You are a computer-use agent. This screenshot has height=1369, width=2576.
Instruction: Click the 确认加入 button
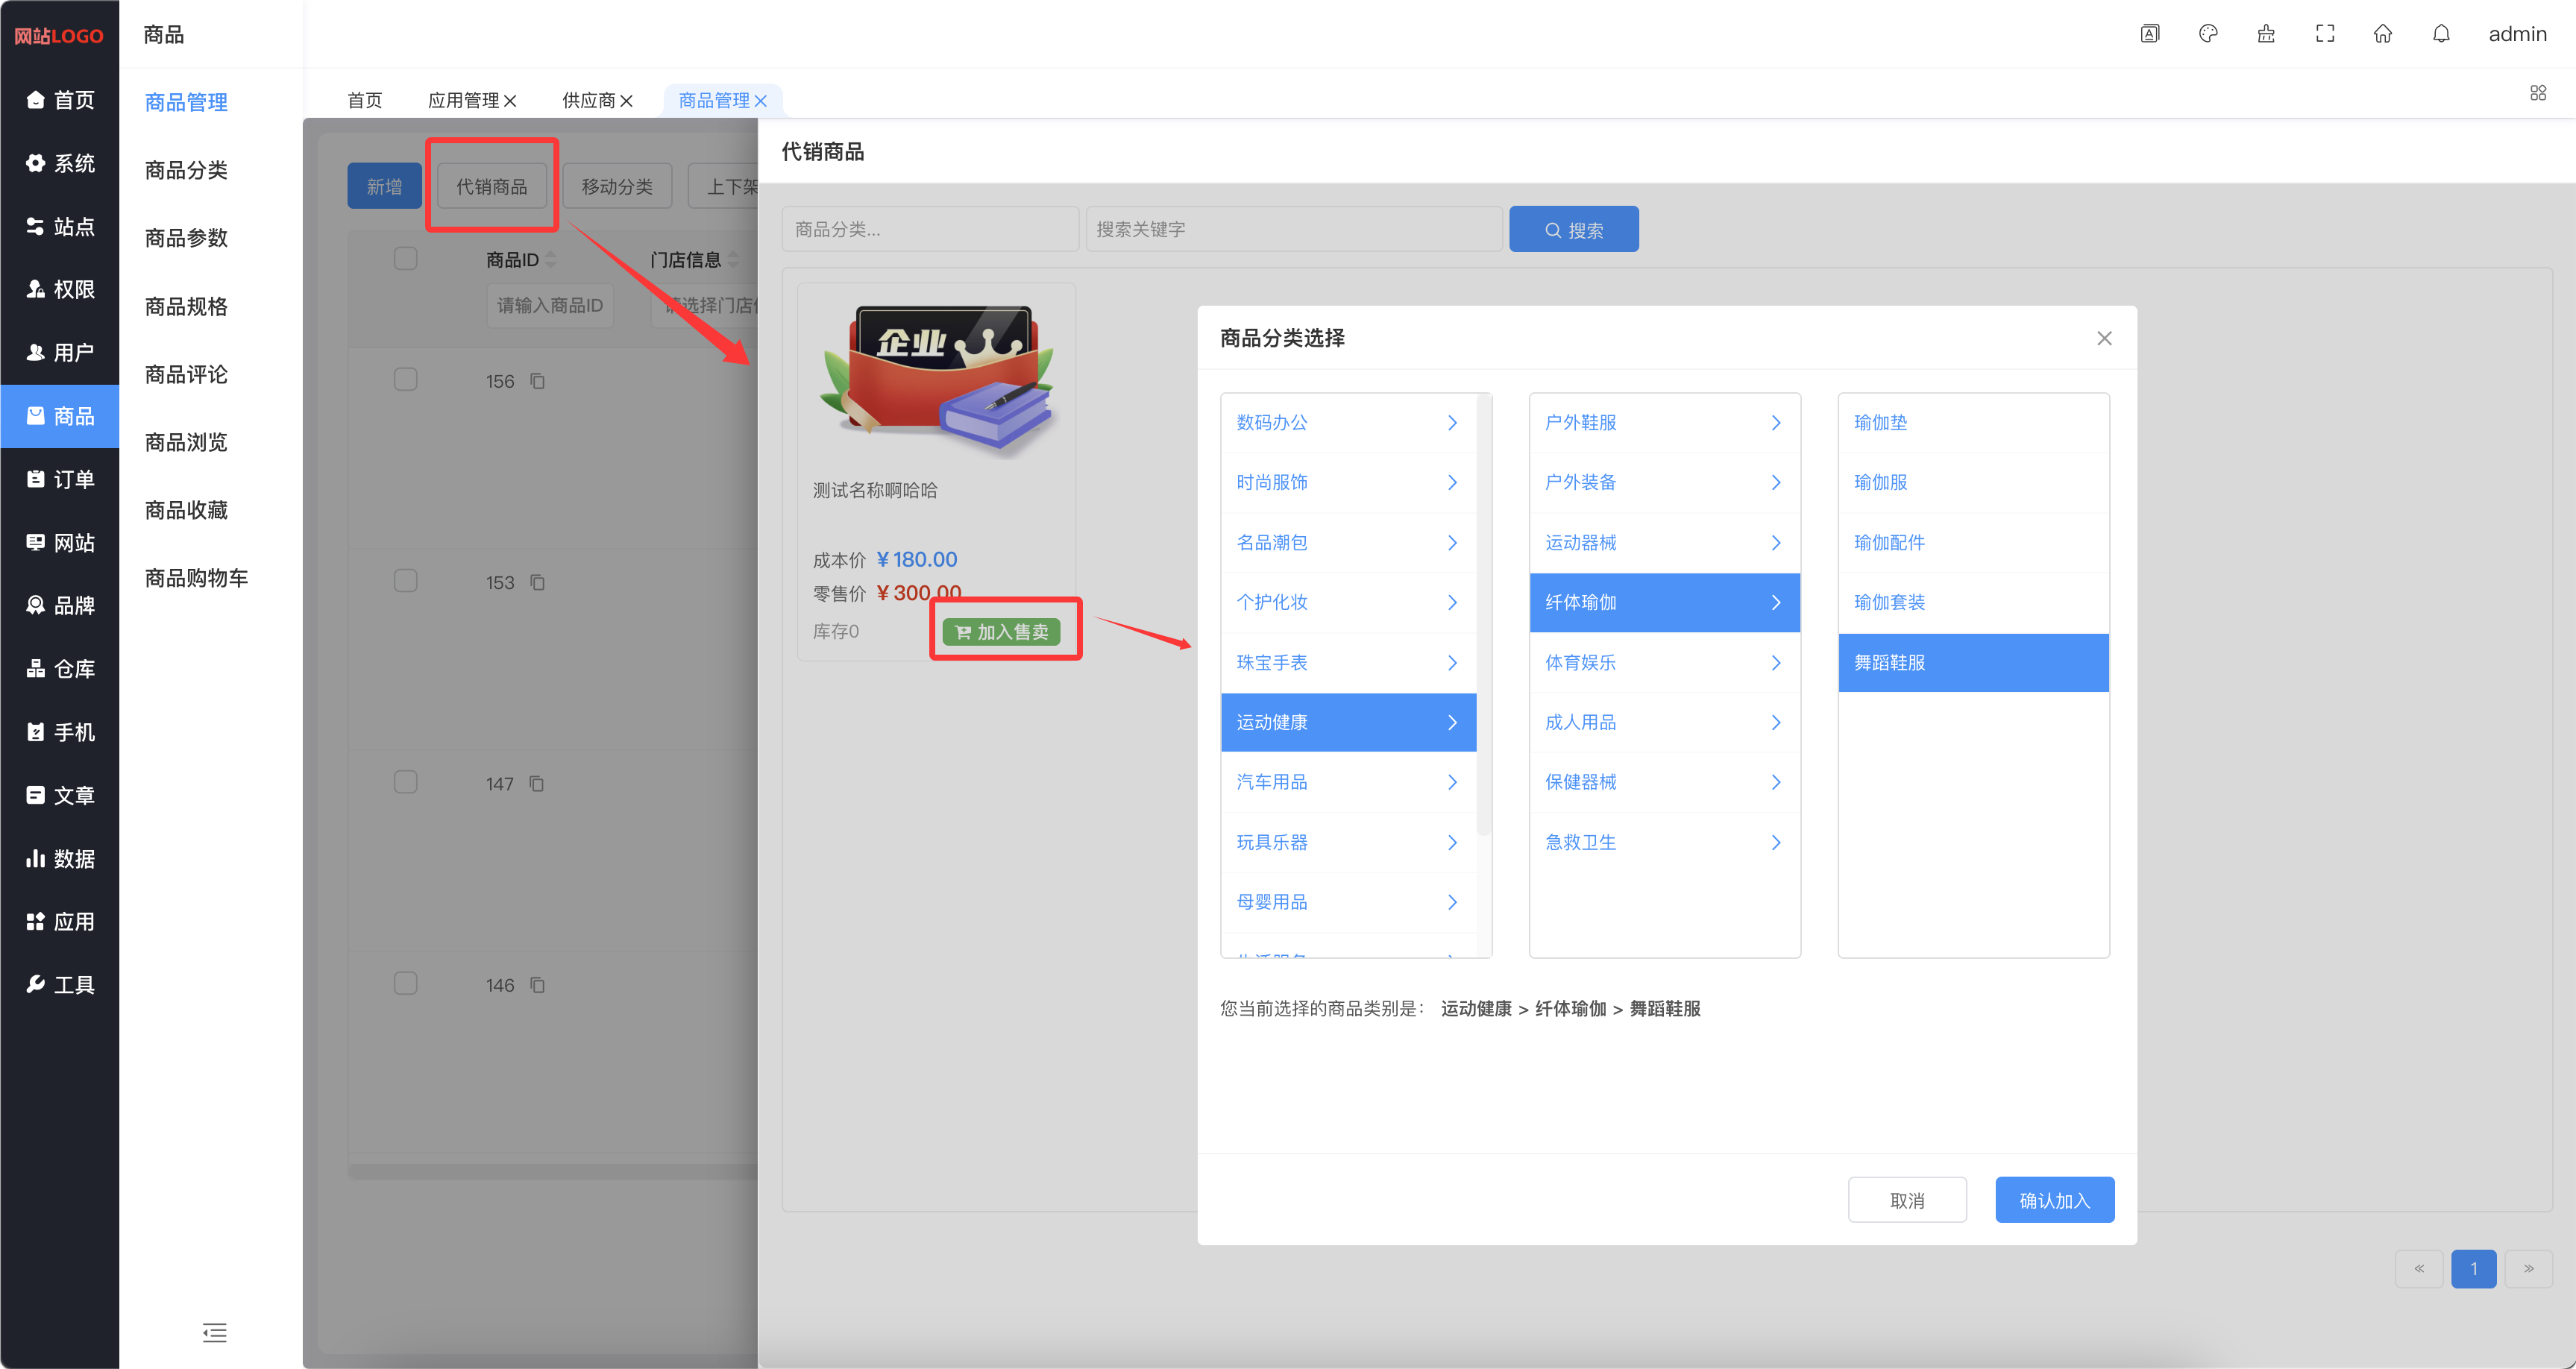(2054, 1200)
